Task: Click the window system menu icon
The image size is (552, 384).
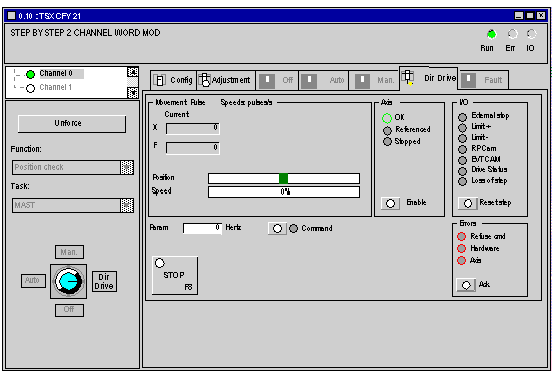Action: pos(12,15)
